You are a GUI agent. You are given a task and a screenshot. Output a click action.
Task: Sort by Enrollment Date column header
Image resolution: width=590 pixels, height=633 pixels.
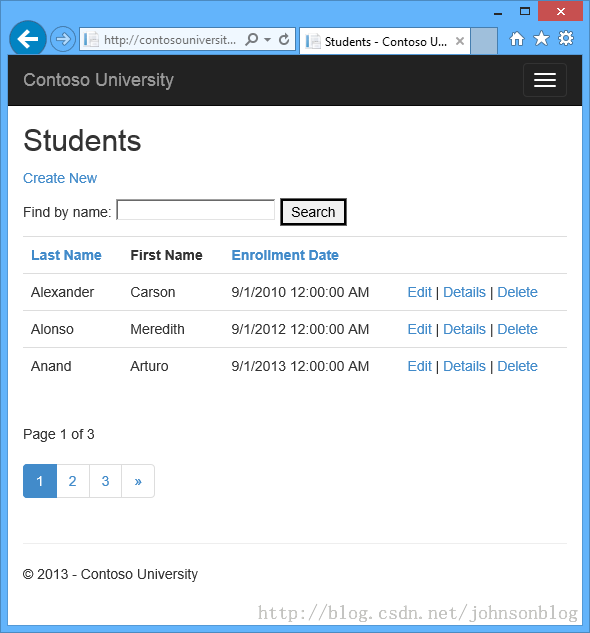[x=285, y=255]
